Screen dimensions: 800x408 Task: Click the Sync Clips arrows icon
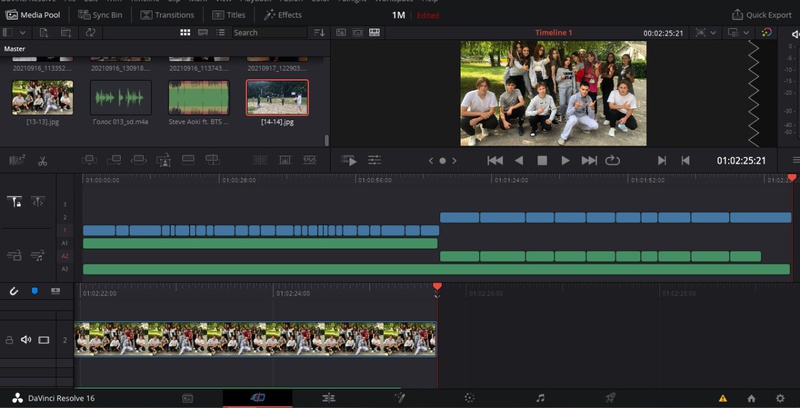tap(90, 33)
